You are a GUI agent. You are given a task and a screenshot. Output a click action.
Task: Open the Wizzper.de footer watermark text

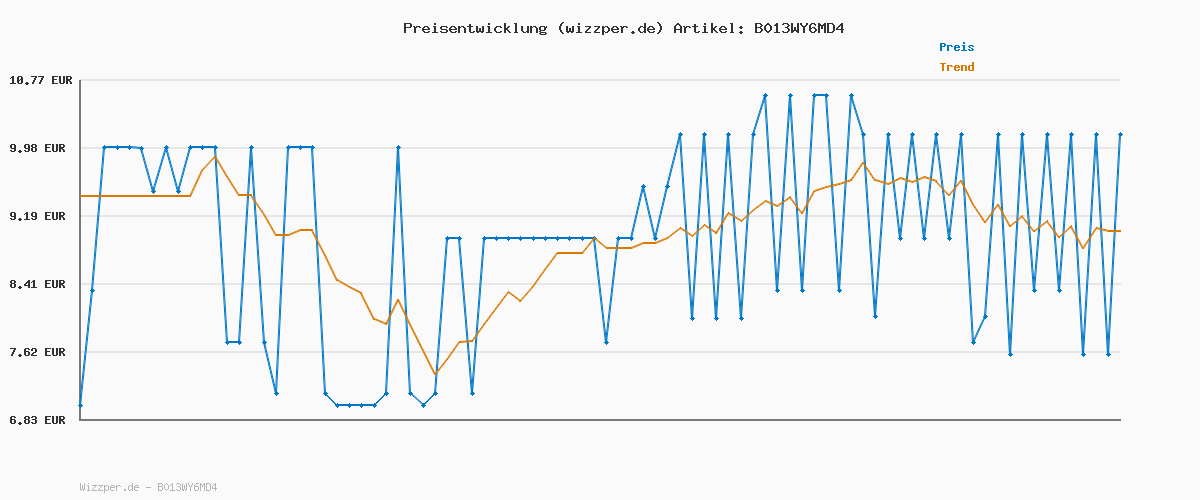coord(148,487)
